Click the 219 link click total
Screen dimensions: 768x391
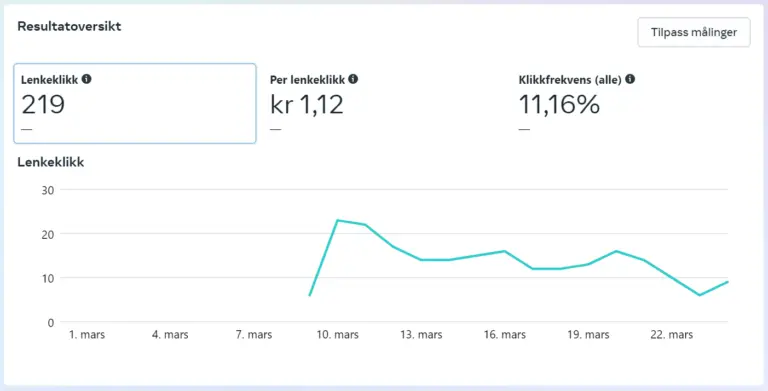[43, 104]
